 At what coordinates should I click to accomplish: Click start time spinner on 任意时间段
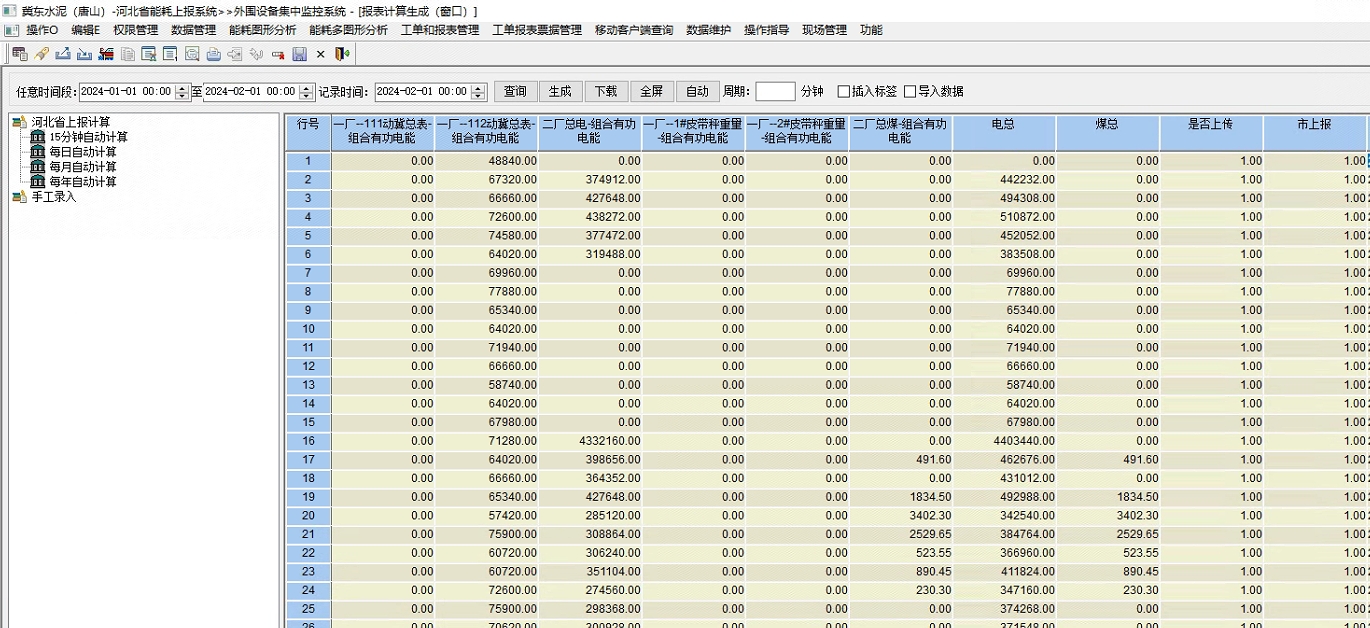coord(182,92)
